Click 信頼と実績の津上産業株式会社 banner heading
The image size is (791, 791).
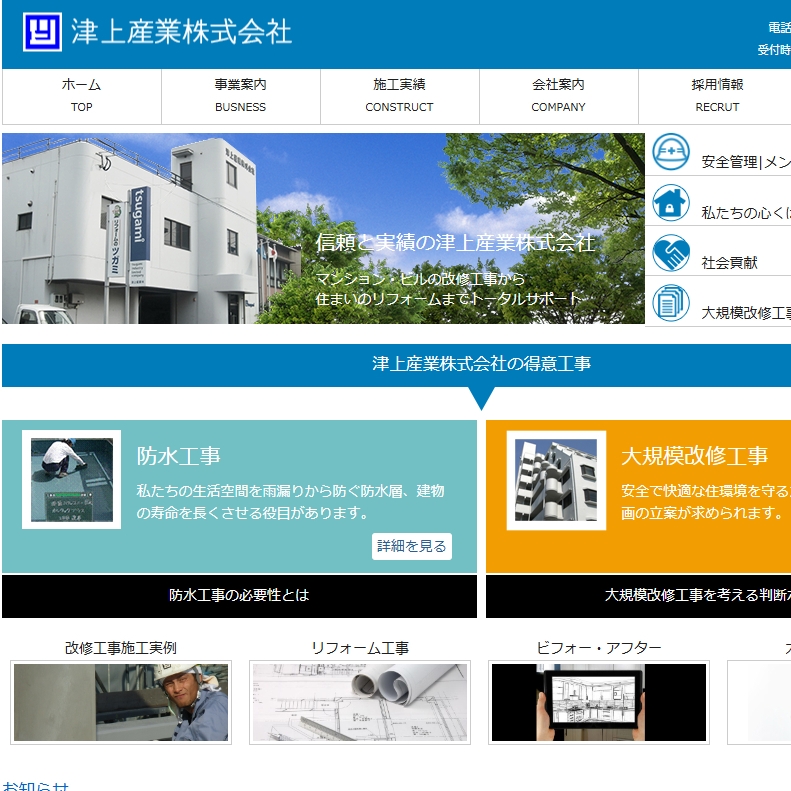click(455, 243)
